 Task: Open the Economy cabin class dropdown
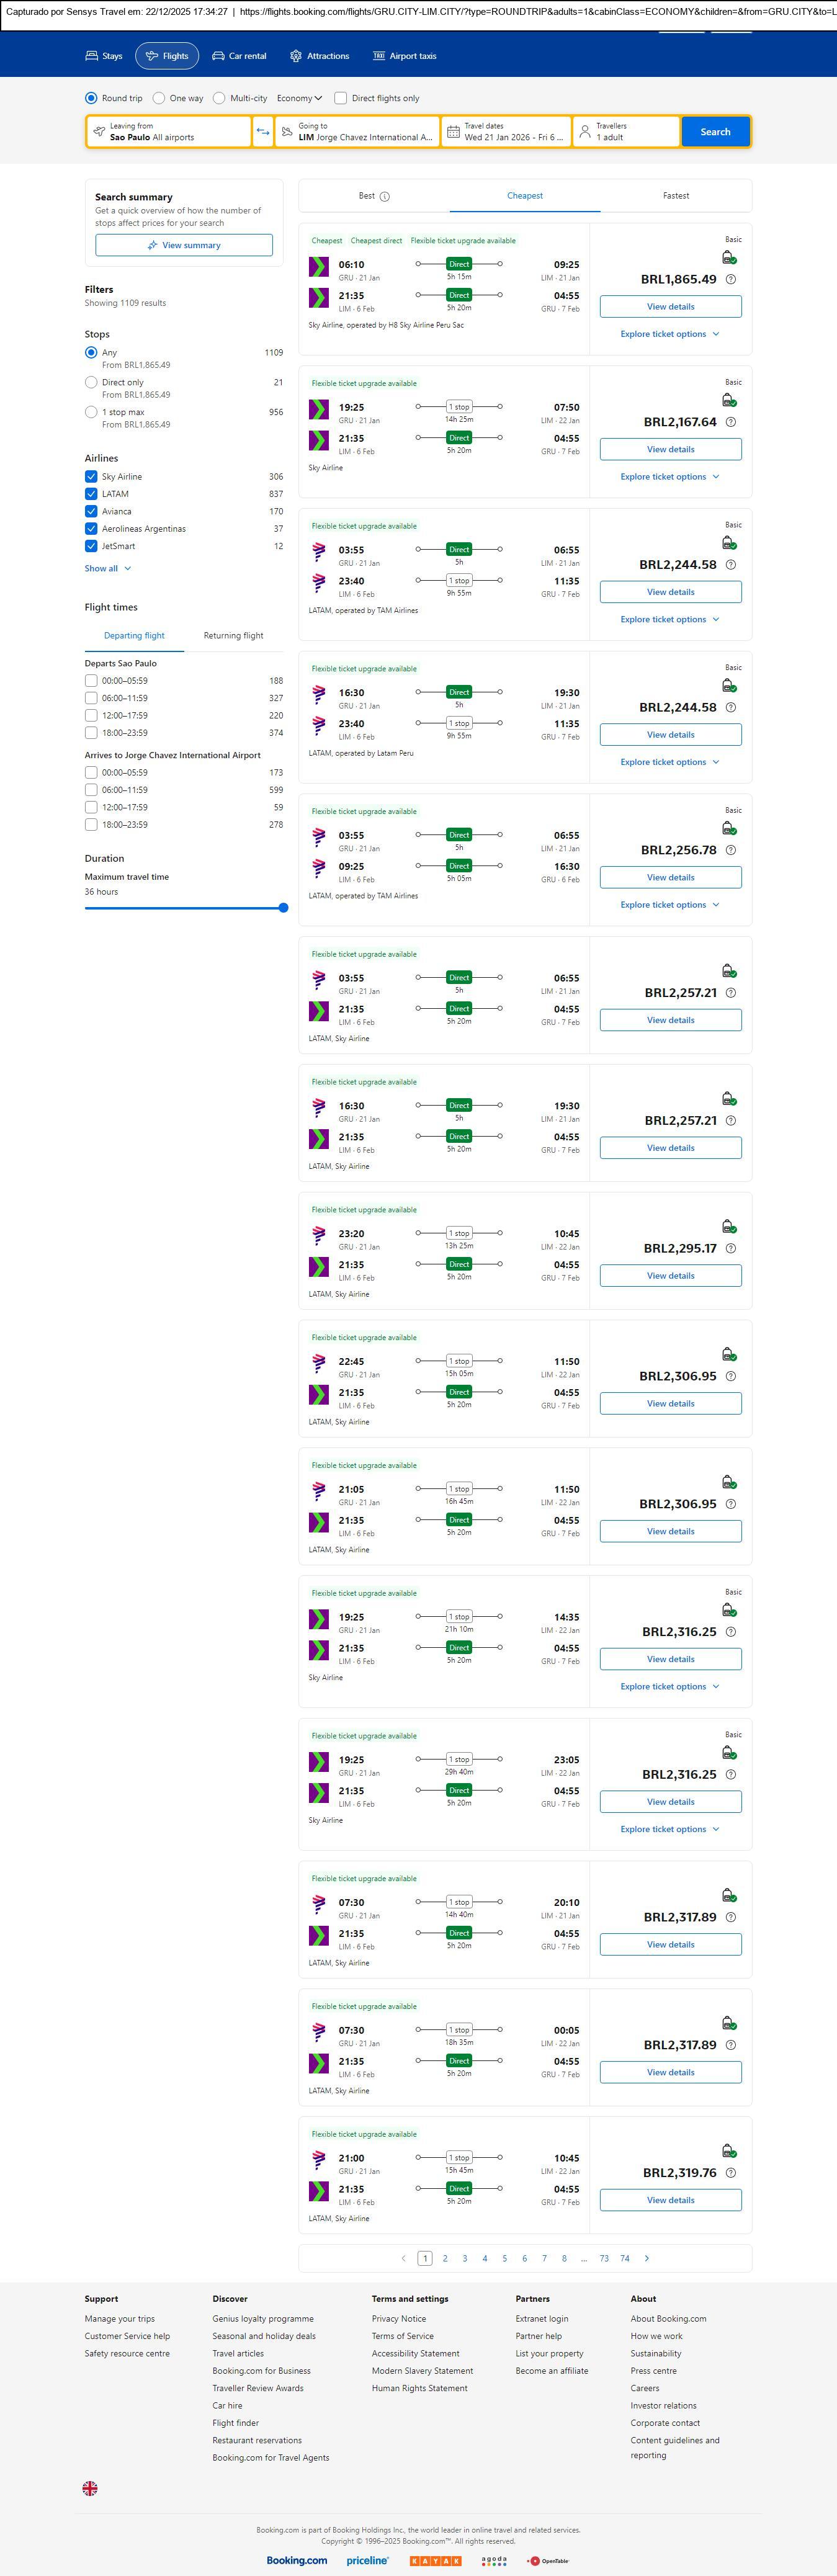pyautogui.click(x=299, y=98)
